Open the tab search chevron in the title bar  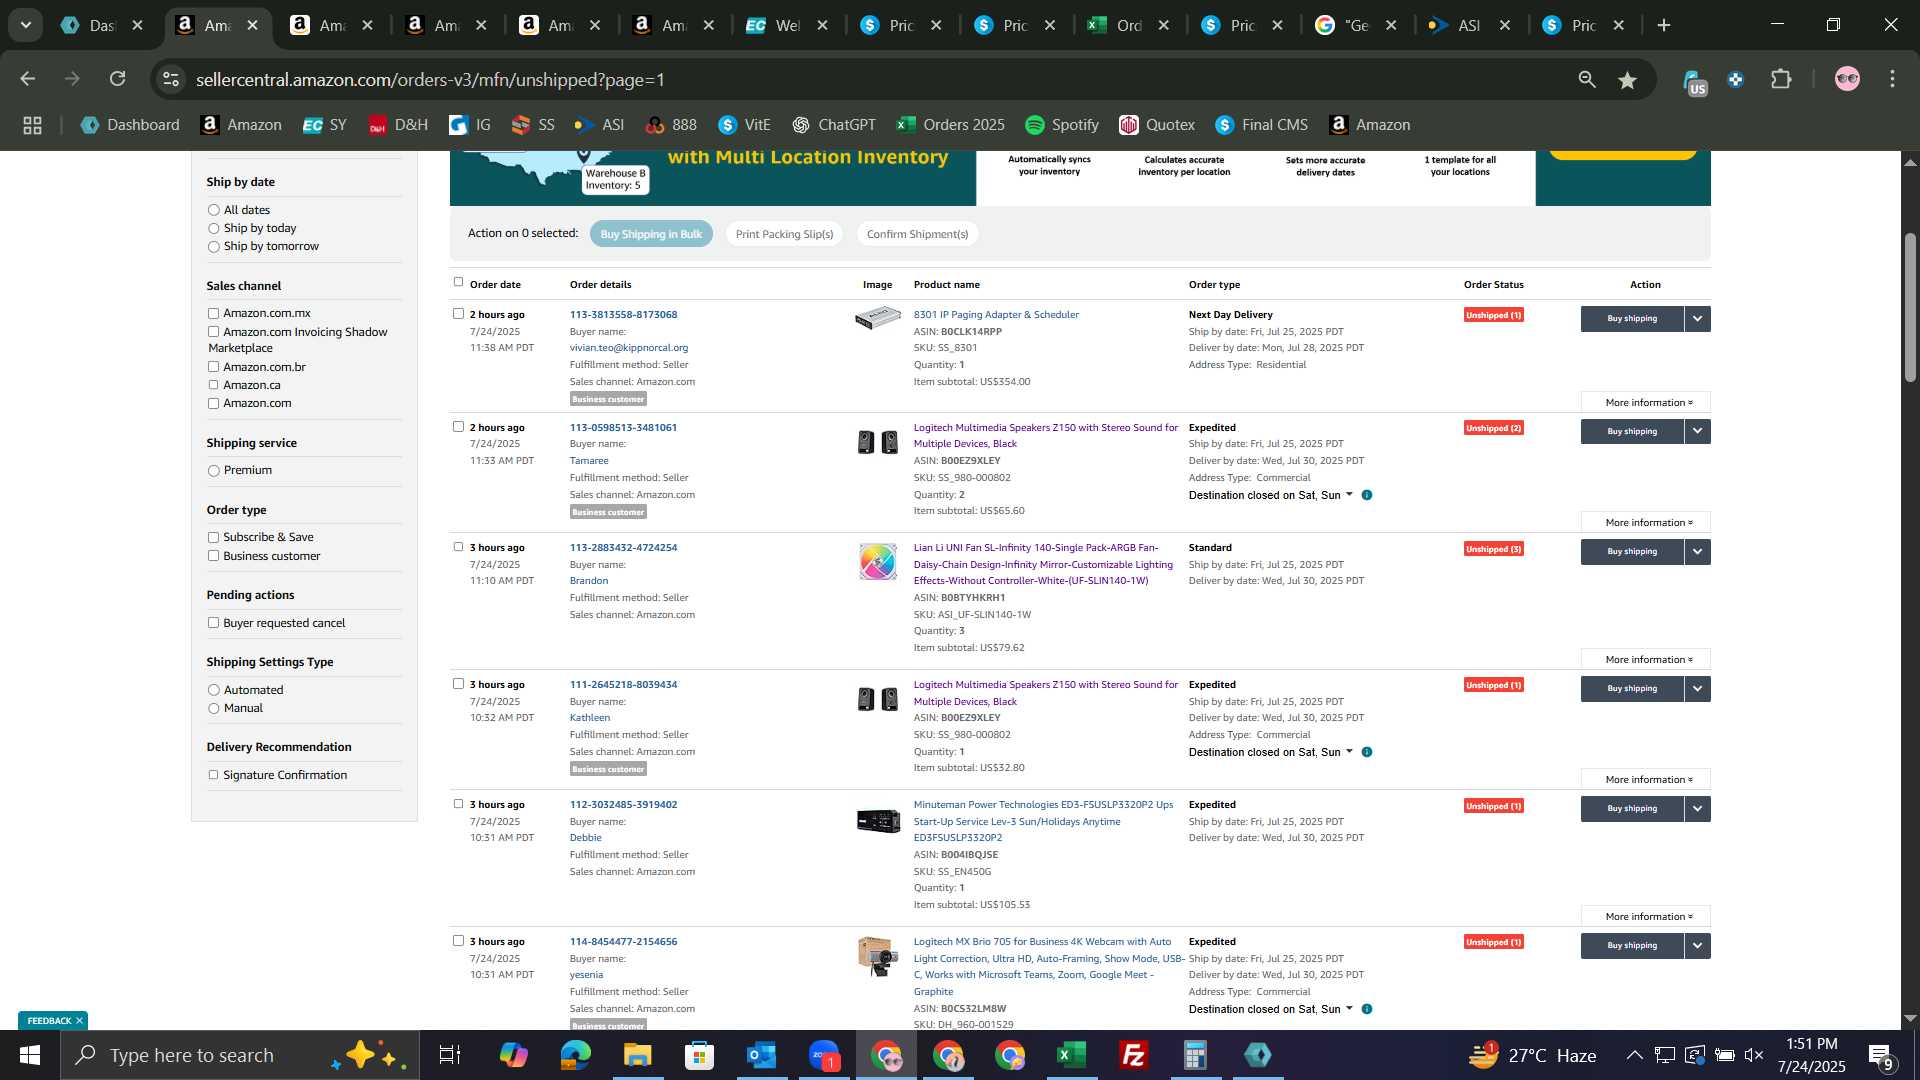click(x=26, y=25)
